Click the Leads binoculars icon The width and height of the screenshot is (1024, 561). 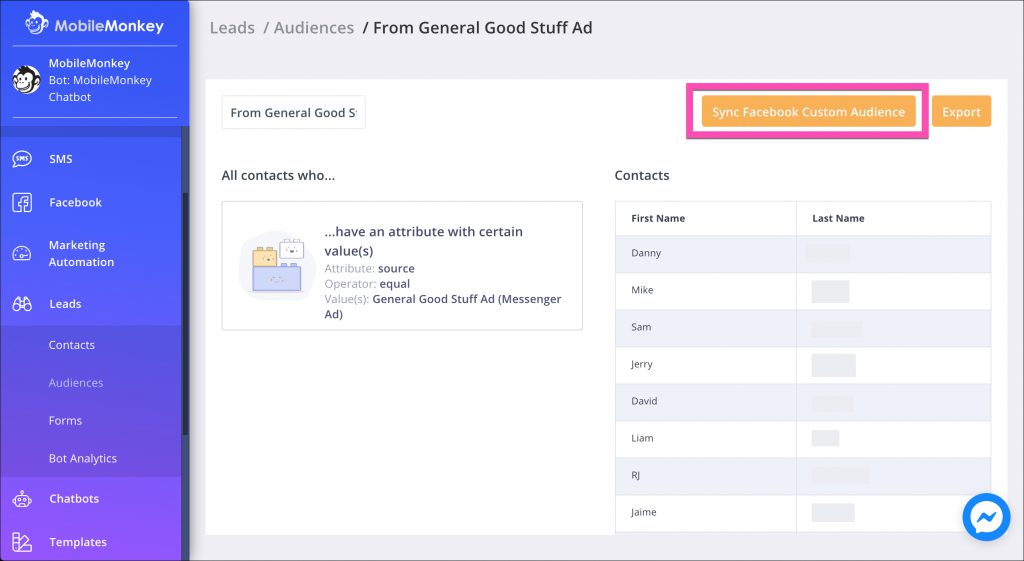[x=22, y=304]
